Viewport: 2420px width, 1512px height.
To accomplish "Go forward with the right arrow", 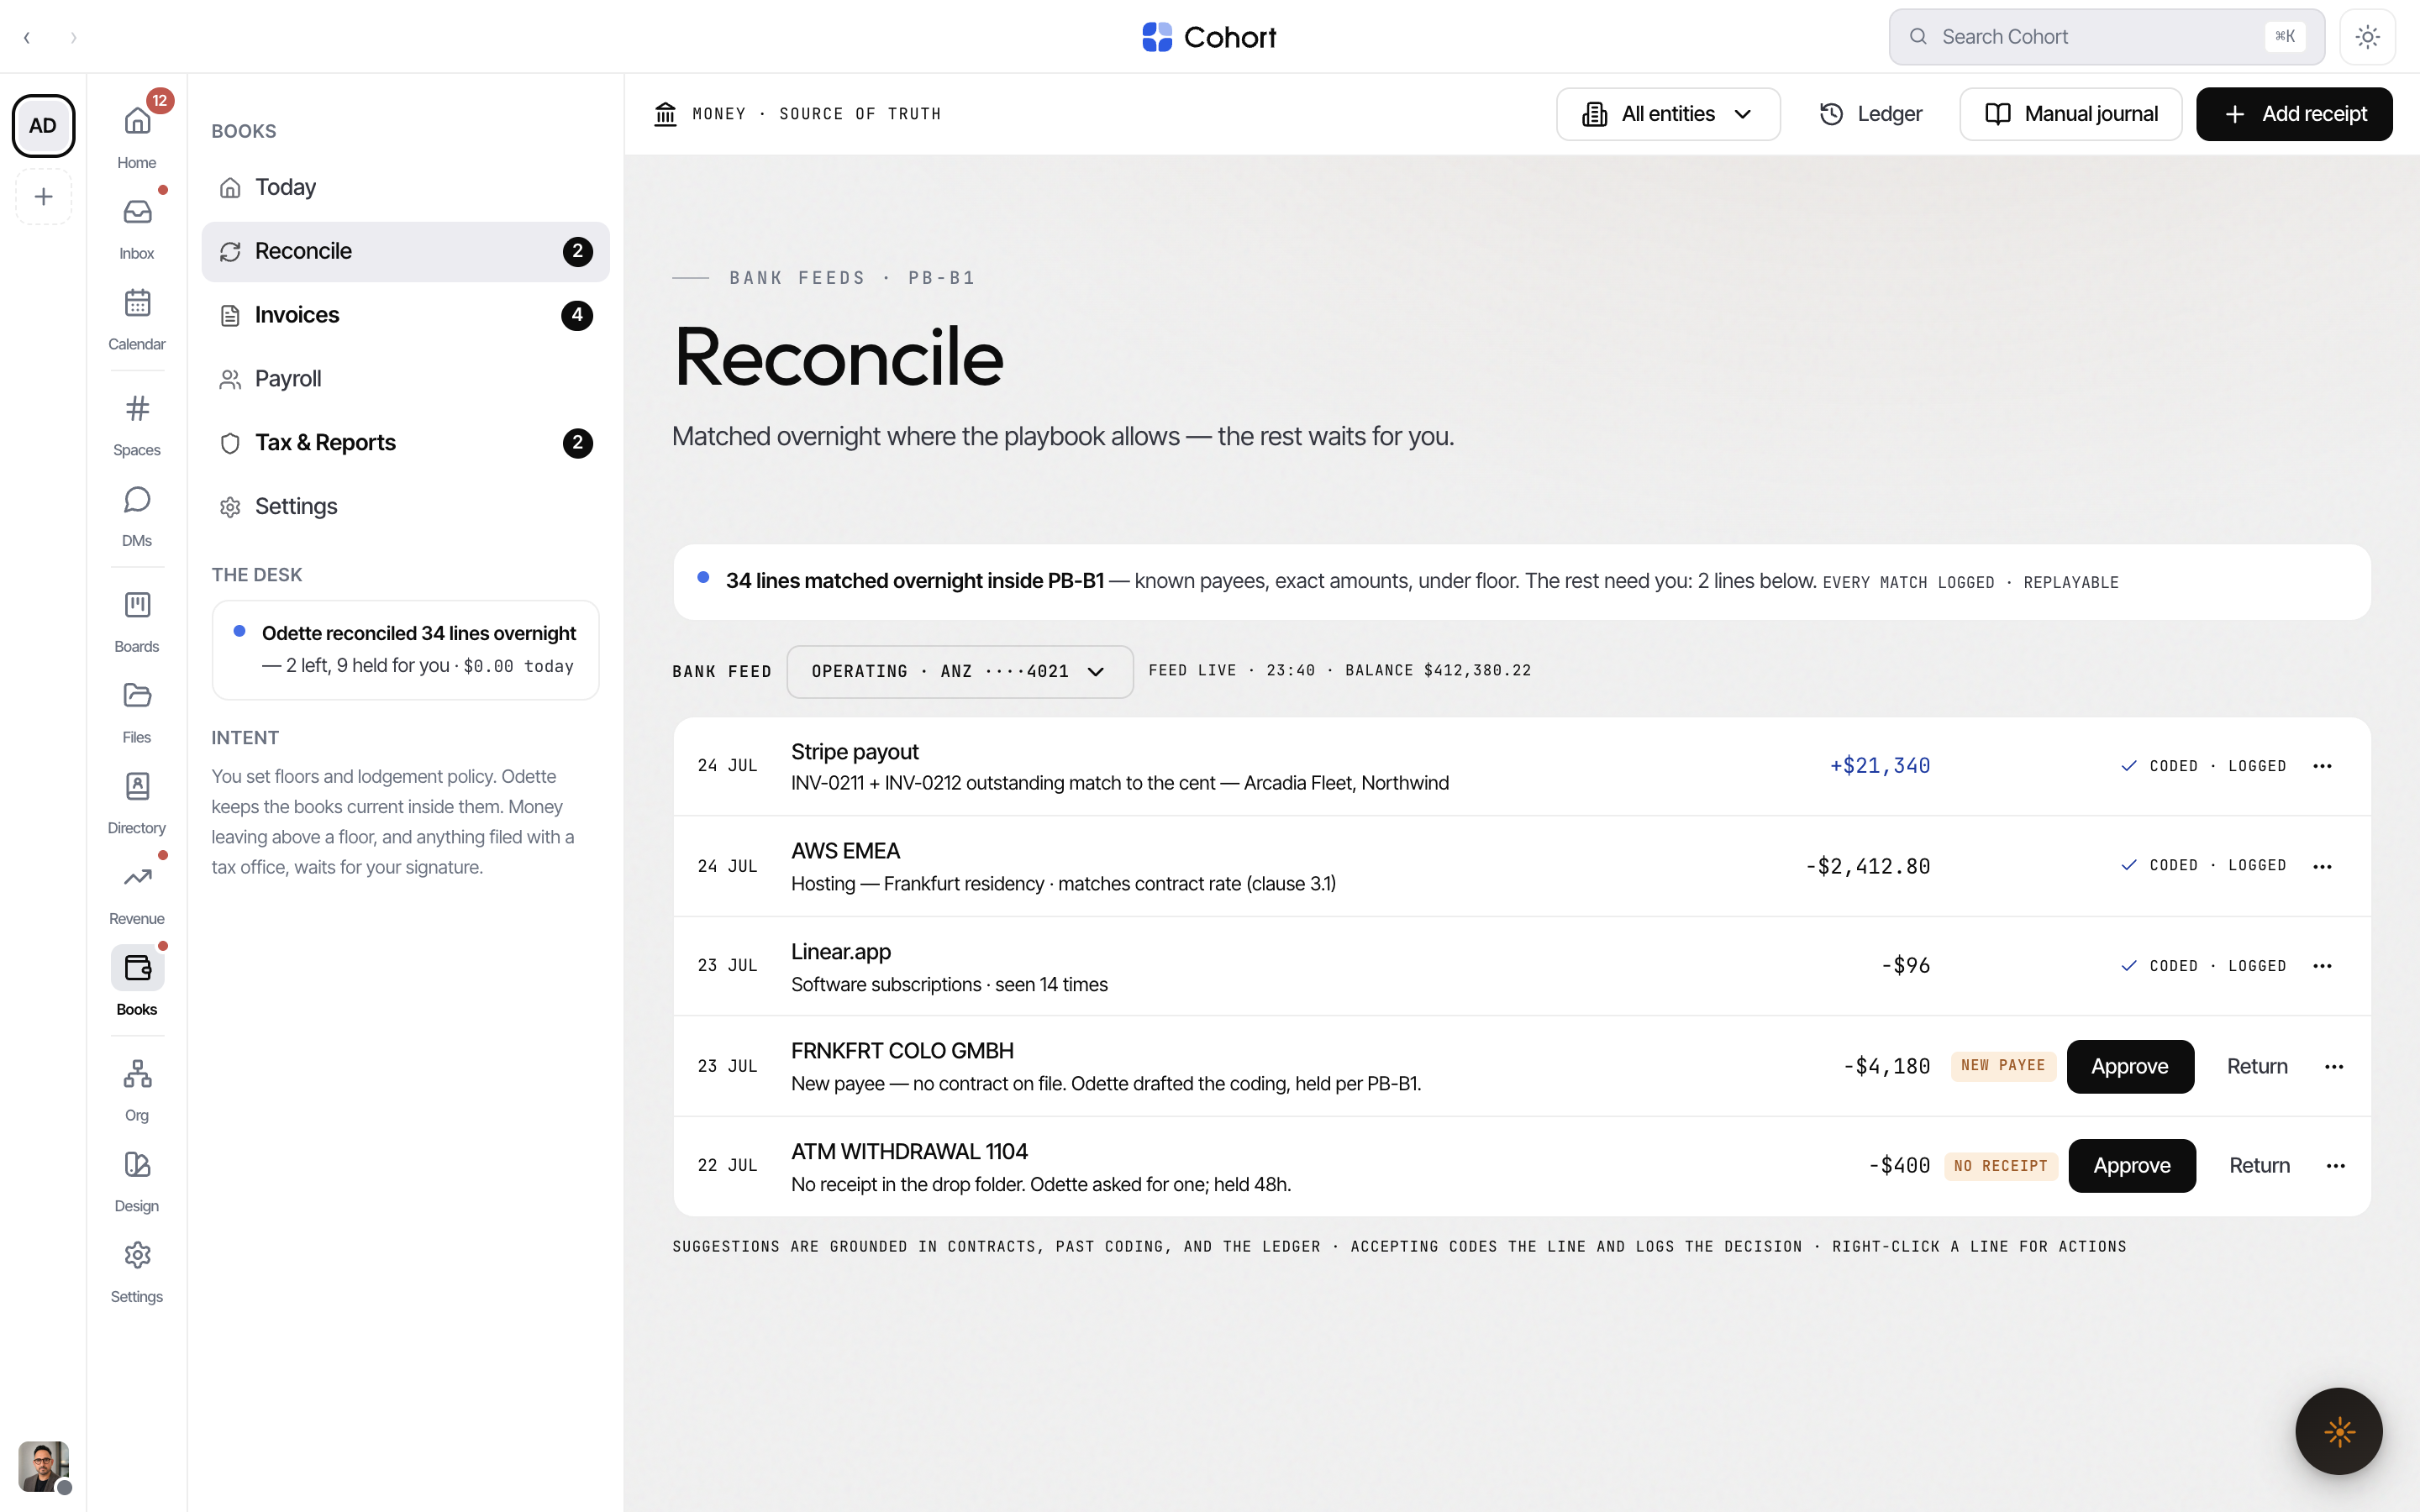I will coord(73,37).
